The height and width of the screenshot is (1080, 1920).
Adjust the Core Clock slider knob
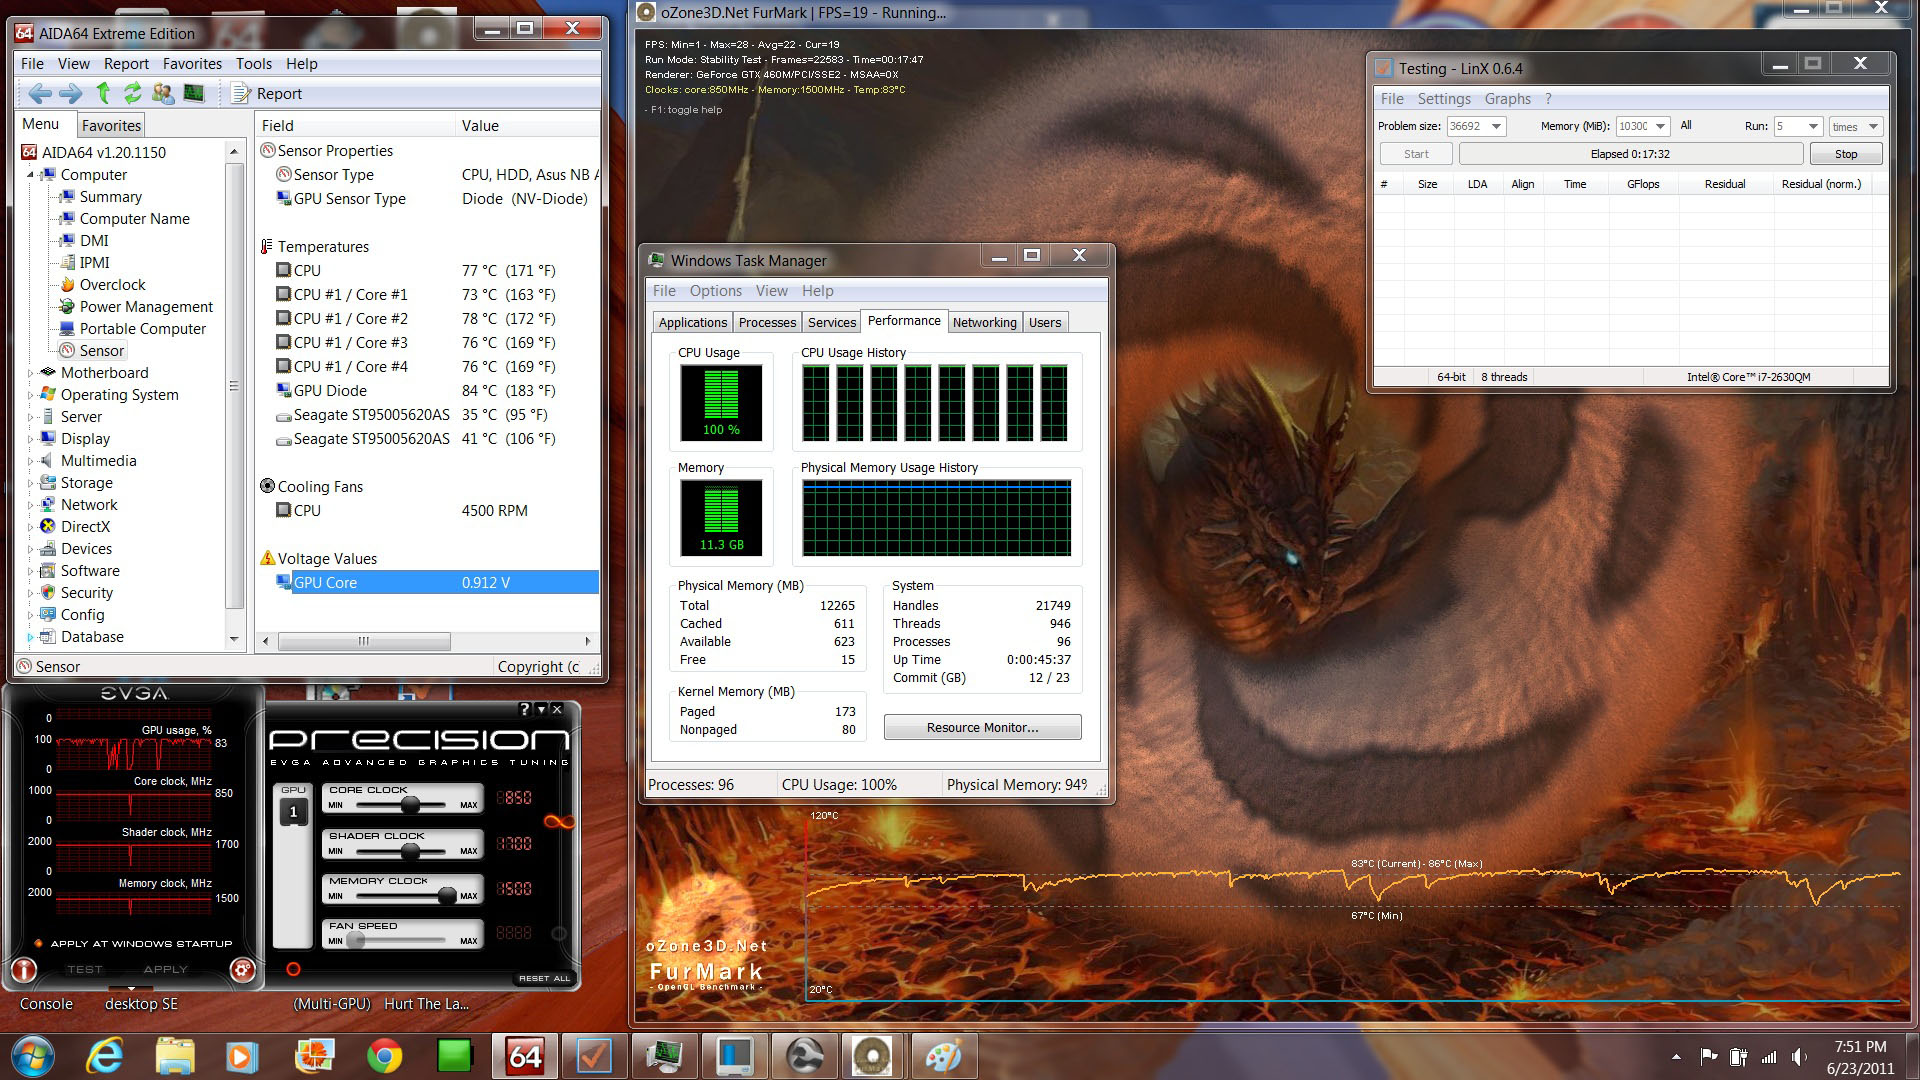click(x=410, y=805)
